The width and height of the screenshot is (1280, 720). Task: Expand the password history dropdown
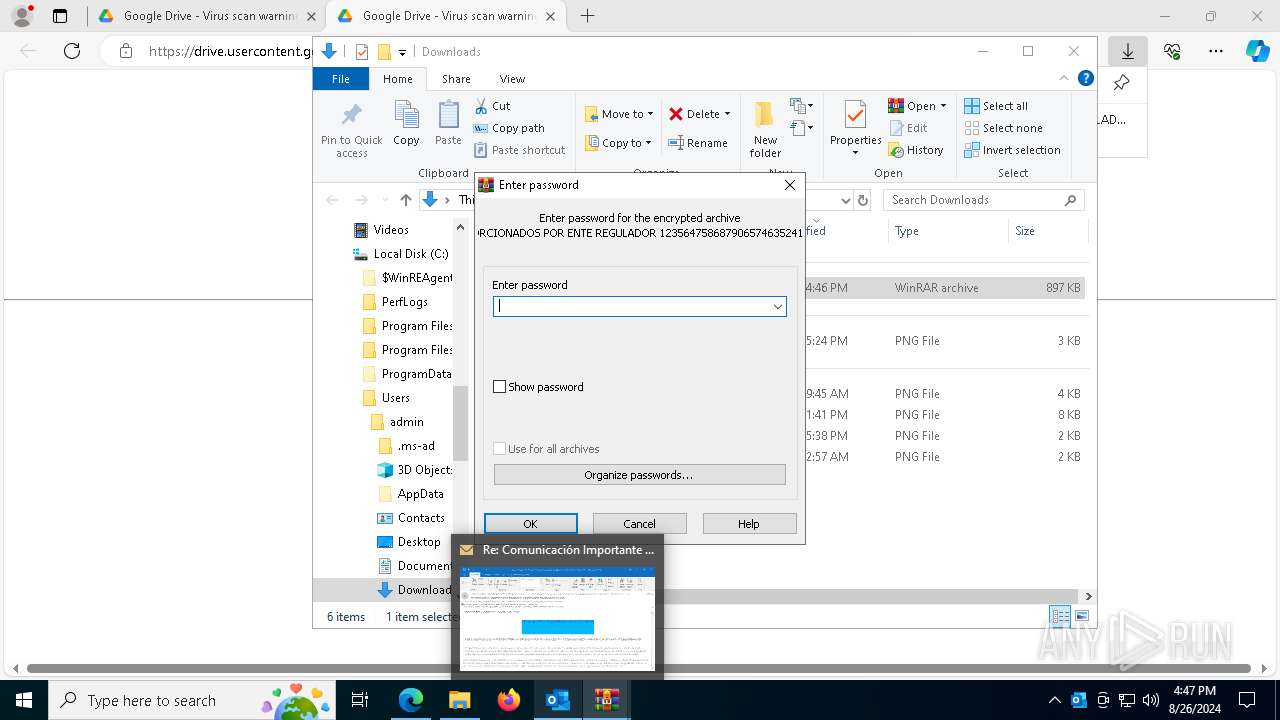pyautogui.click(x=777, y=307)
